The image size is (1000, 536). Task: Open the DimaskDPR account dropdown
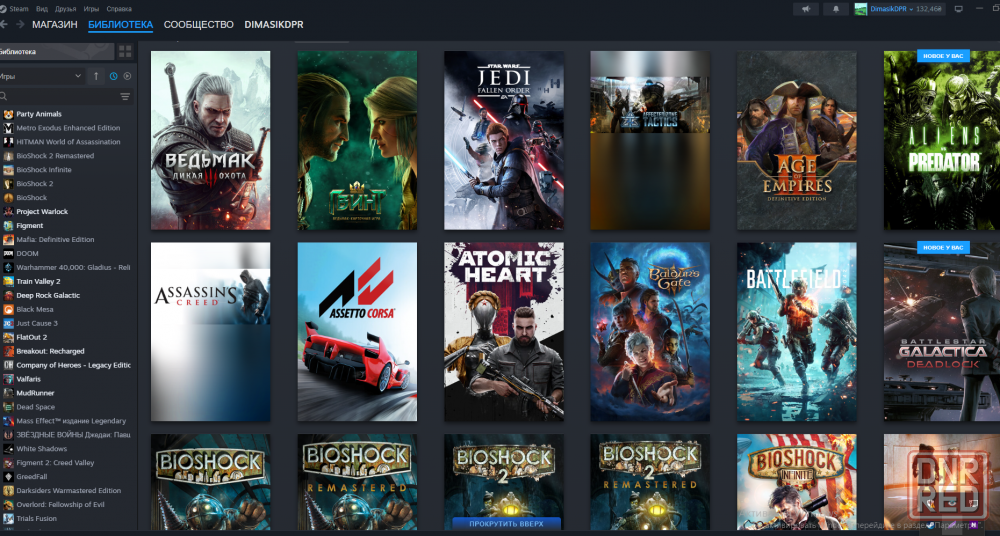[x=892, y=9]
